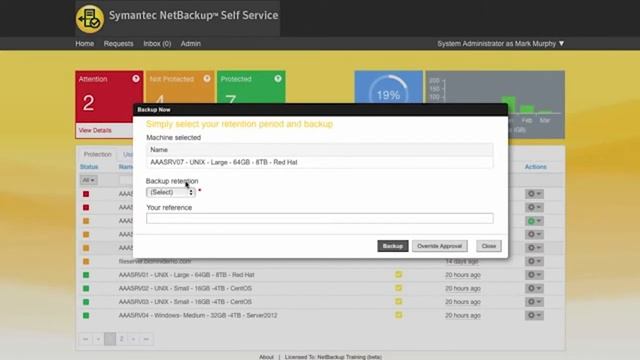This screenshot has height=360, width=640.
Task: Go to page 2 in the pager
Action: click(x=121, y=339)
